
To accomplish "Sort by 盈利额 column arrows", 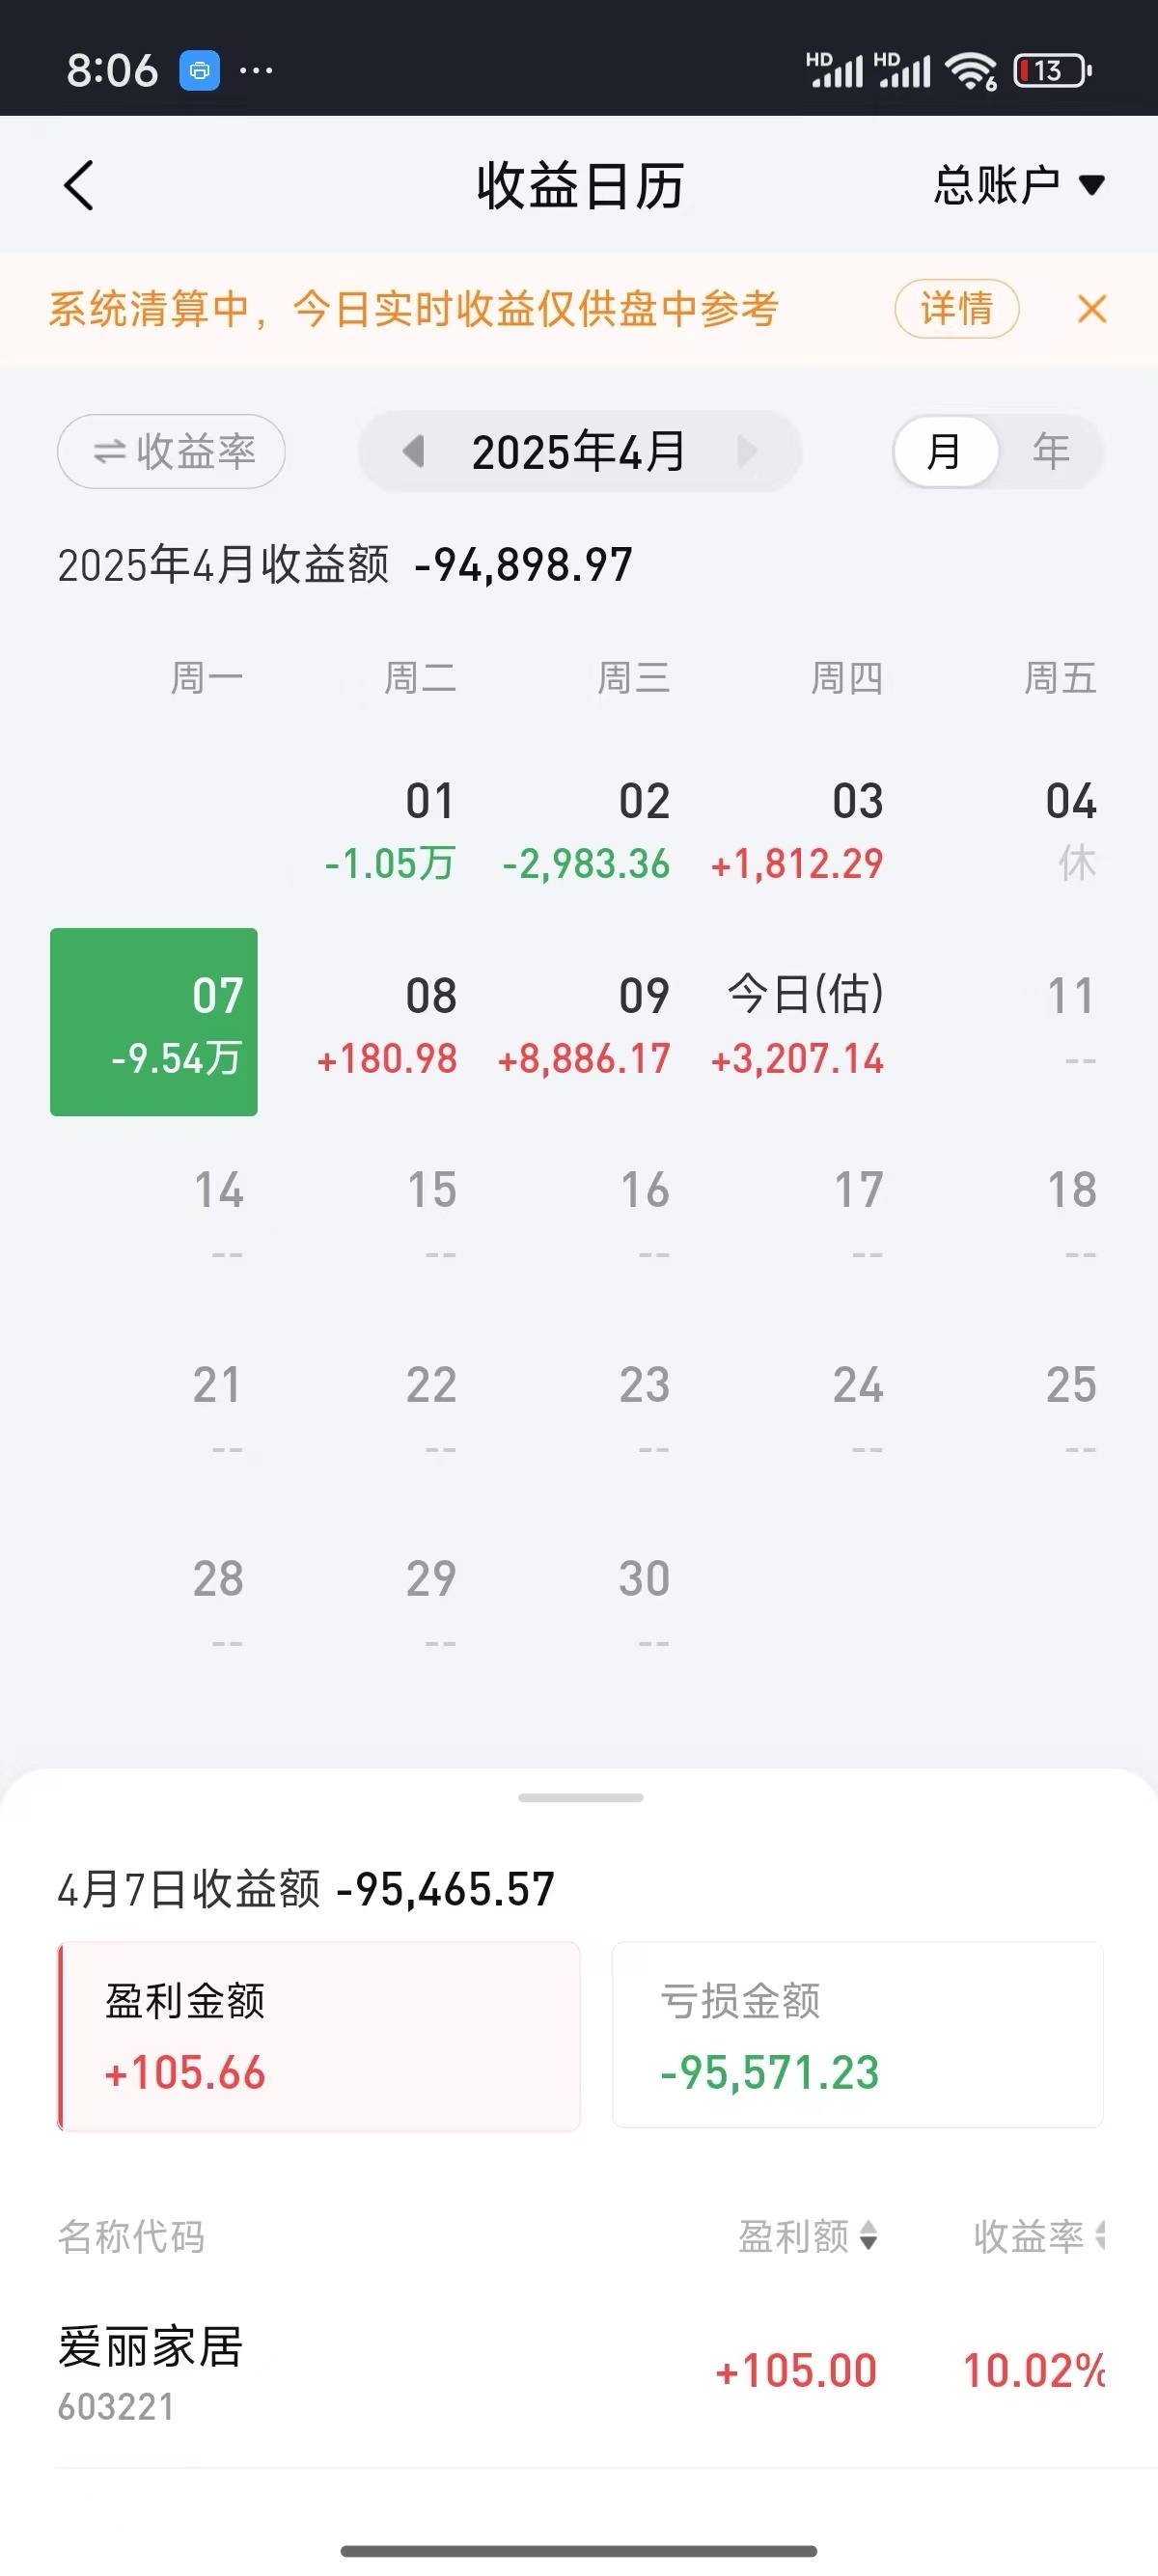I will (868, 2235).
